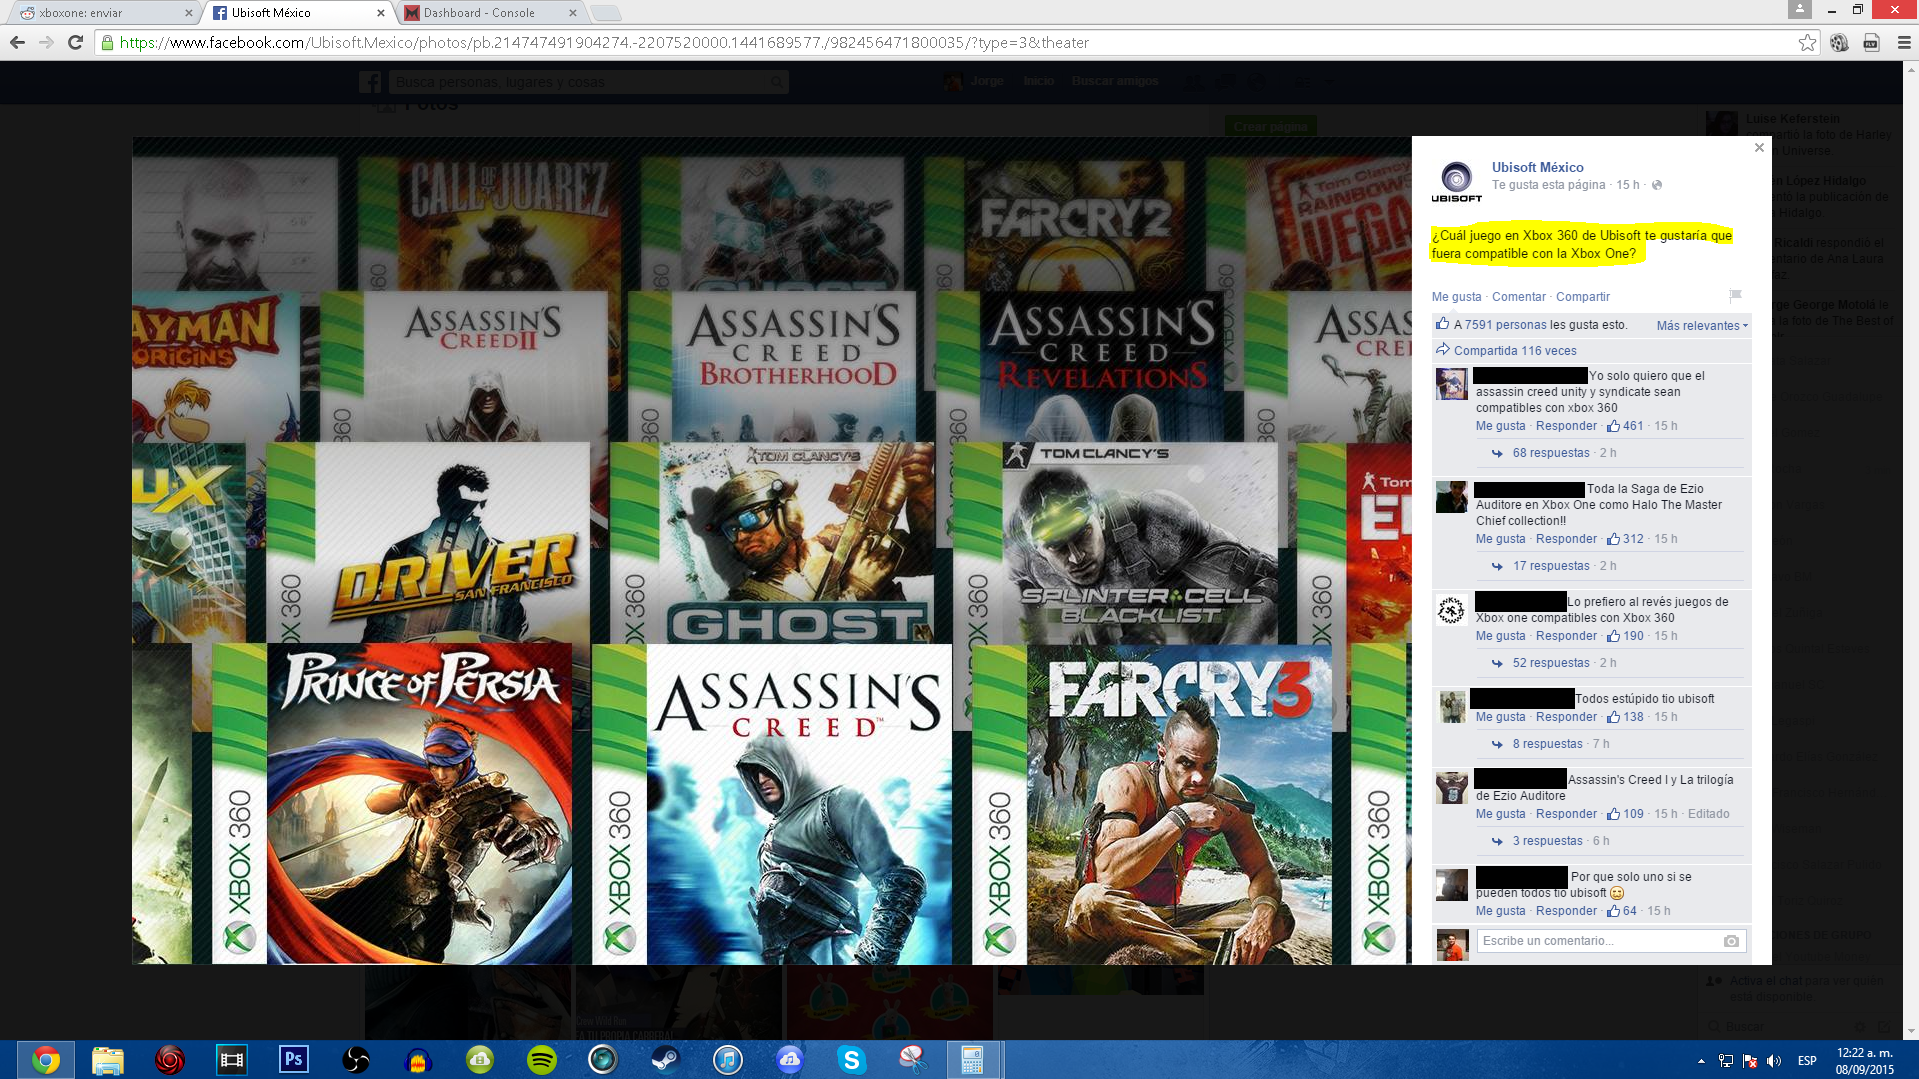Viewport: 1919px width, 1079px height.
Task: Like the comment with 312 likes
Action: click(x=1500, y=539)
